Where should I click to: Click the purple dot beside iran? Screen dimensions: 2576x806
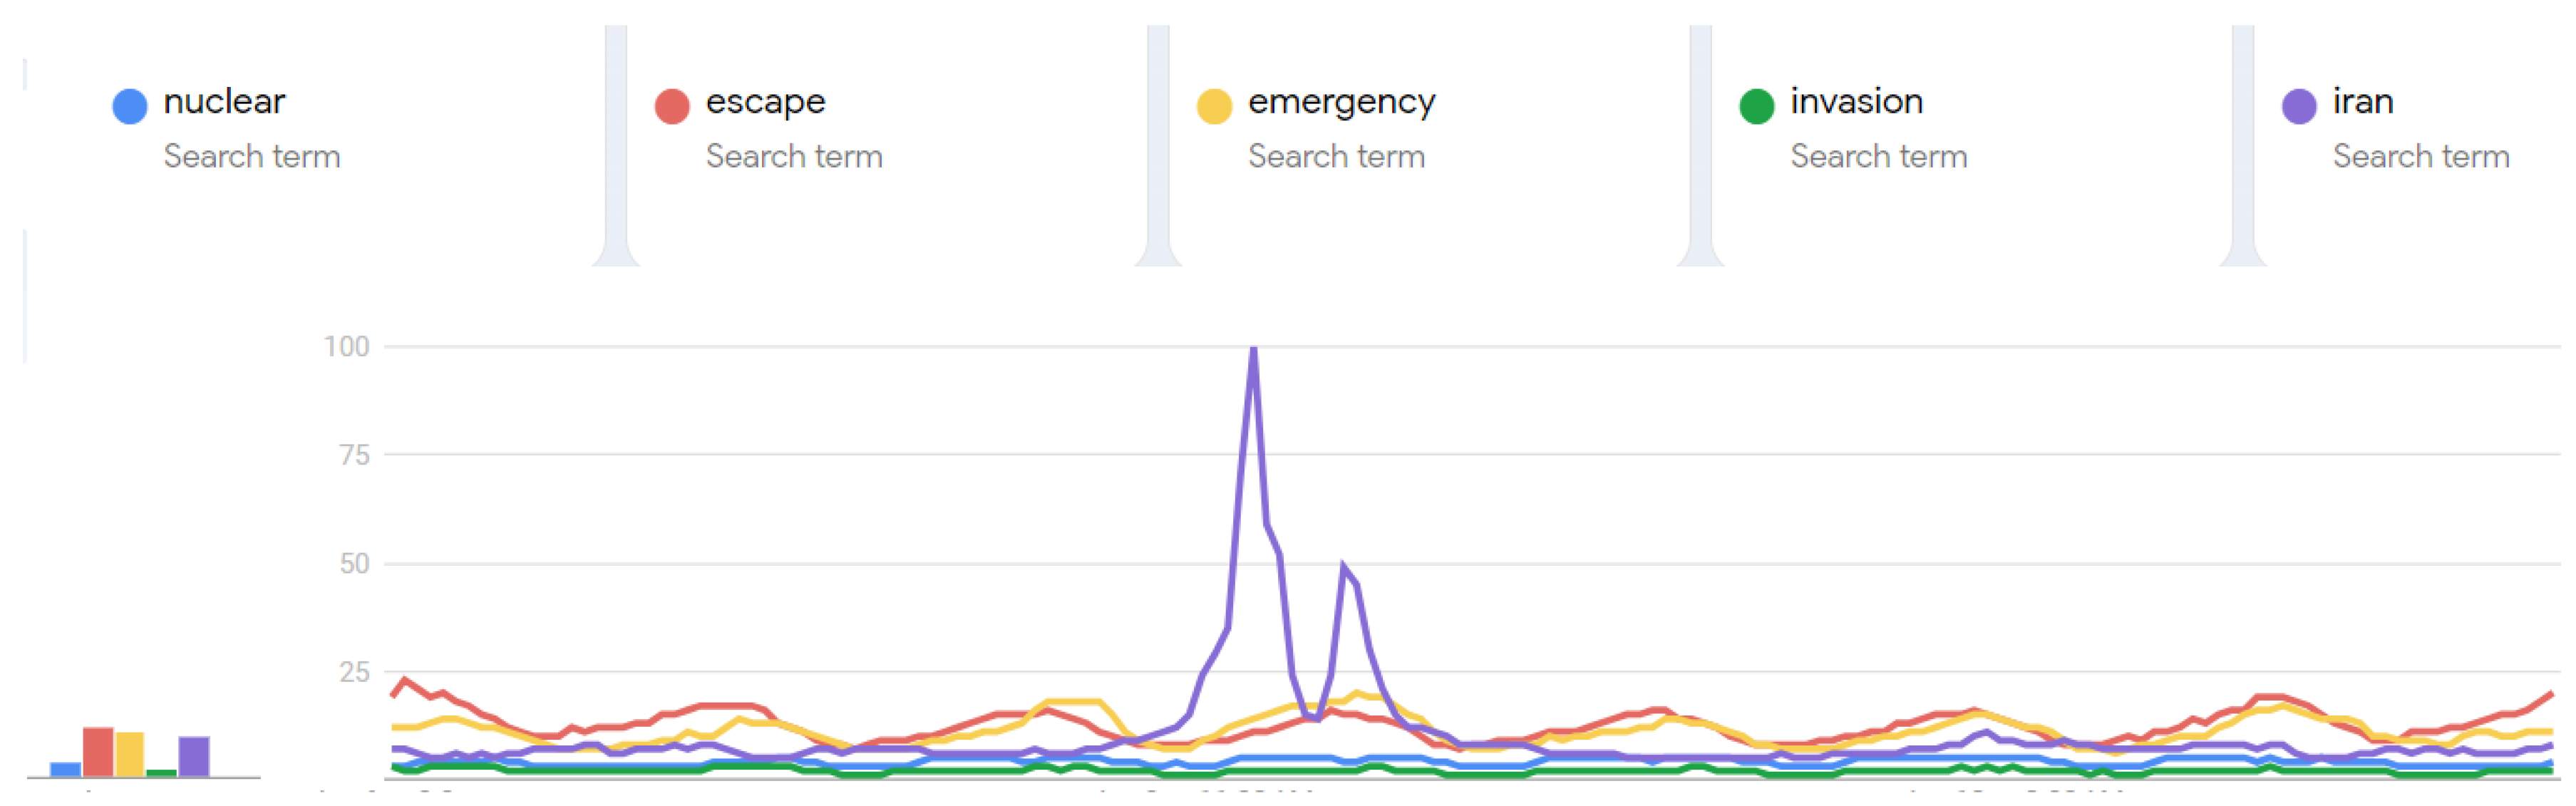[x=2299, y=106]
